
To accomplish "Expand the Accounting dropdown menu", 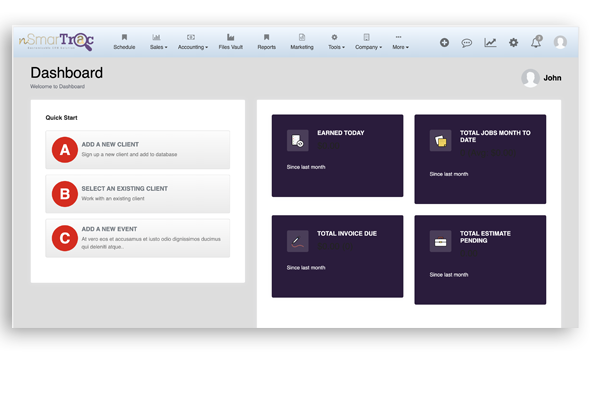I will tap(191, 42).
